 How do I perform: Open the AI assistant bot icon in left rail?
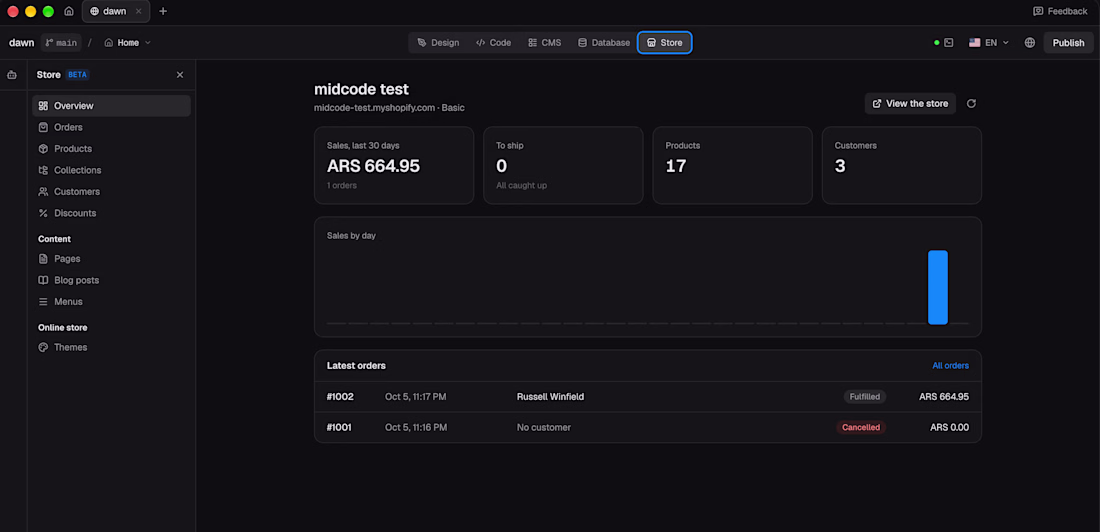(12, 74)
